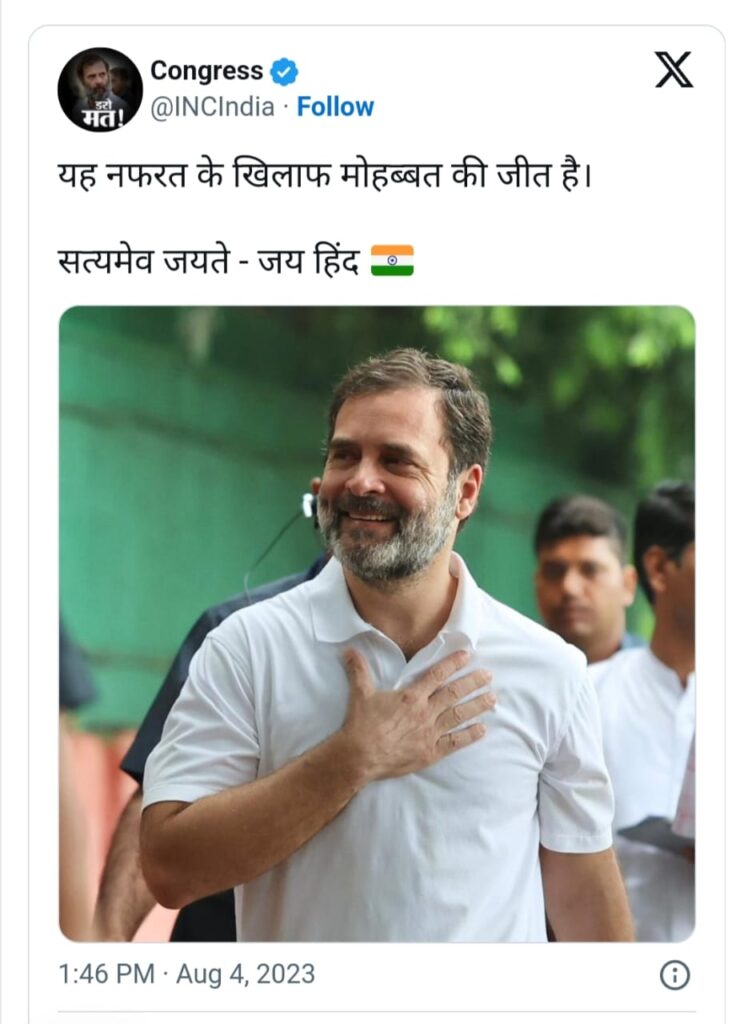Click the "सत्यमेव जयते - जय हिंद" text
The height and width of the screenshot is (1024, 752).
tap(208, 261)
